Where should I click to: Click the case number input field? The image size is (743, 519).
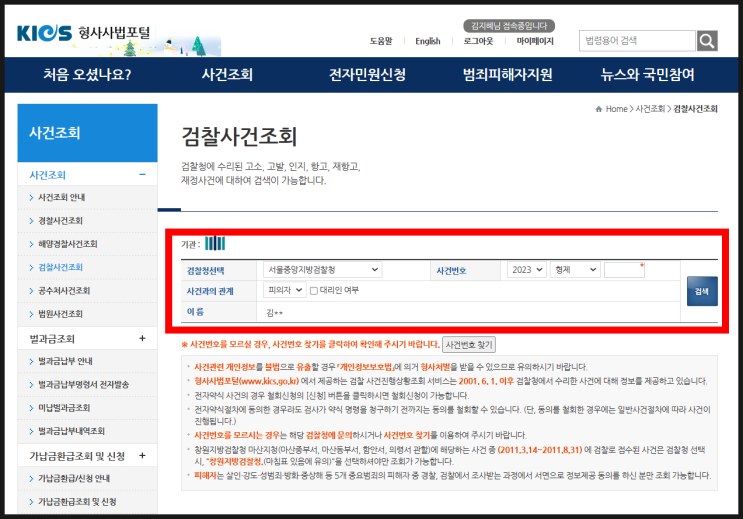click(x=624, y=270)
